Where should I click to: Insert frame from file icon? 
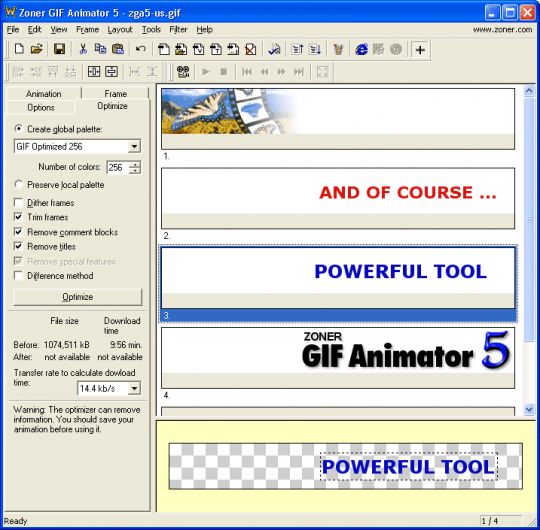tap(181, 49)
